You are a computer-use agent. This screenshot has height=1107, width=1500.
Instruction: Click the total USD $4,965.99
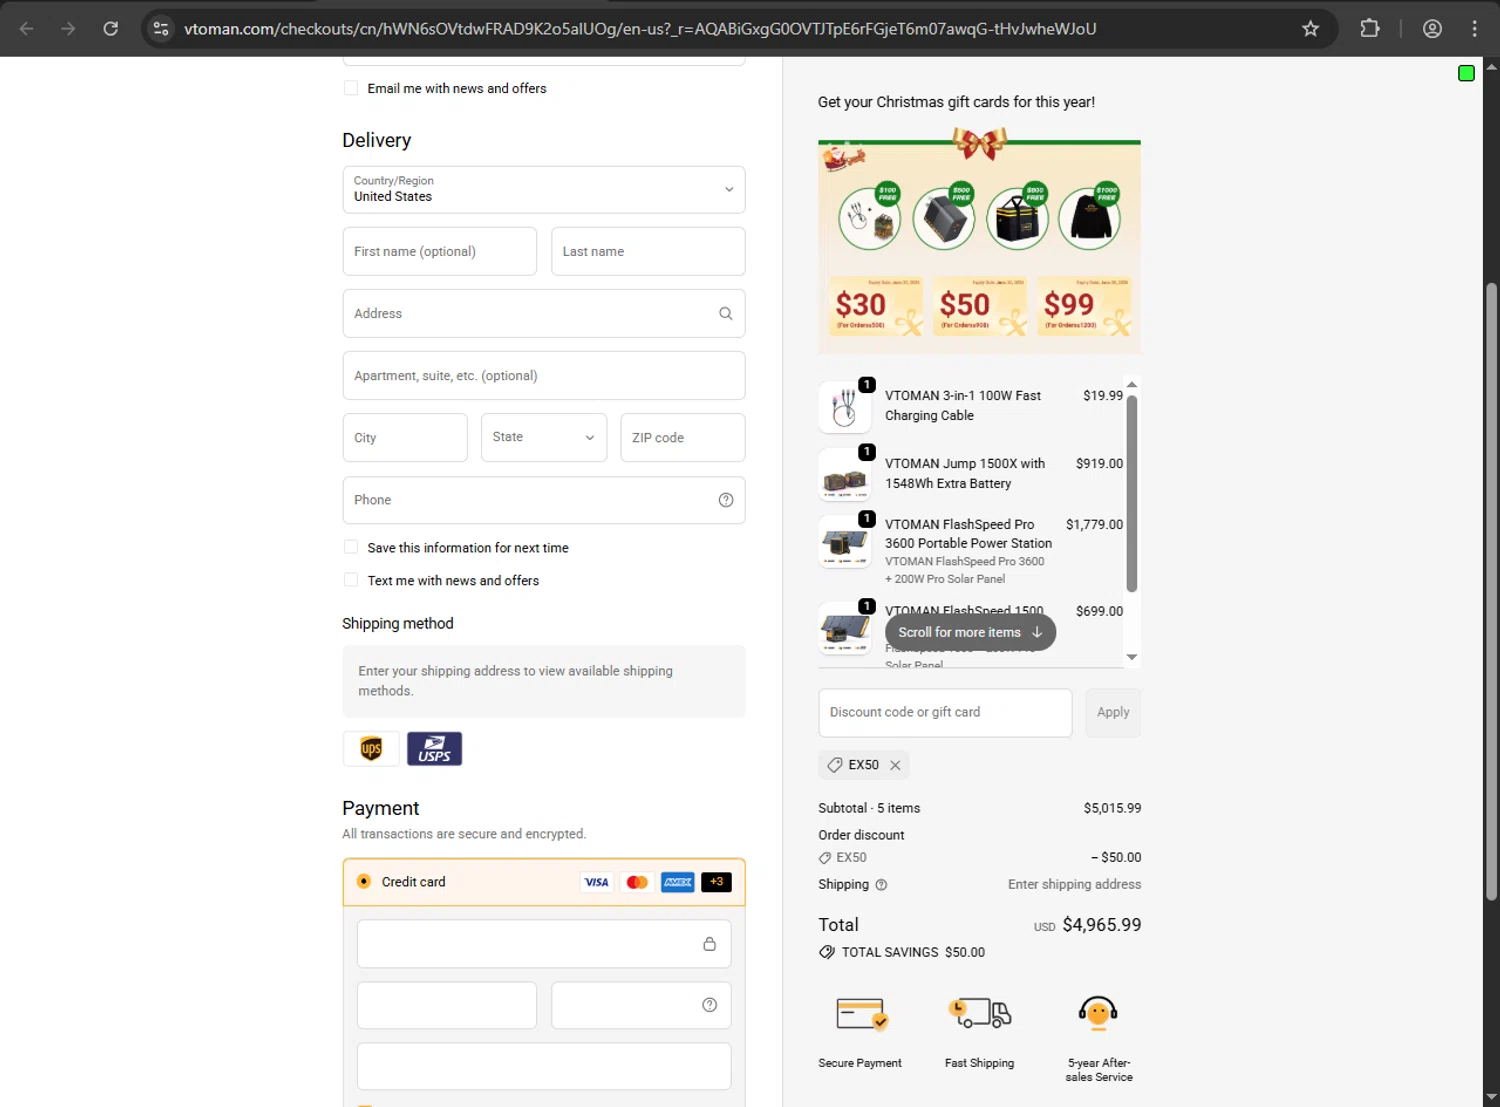(1087, 925)
